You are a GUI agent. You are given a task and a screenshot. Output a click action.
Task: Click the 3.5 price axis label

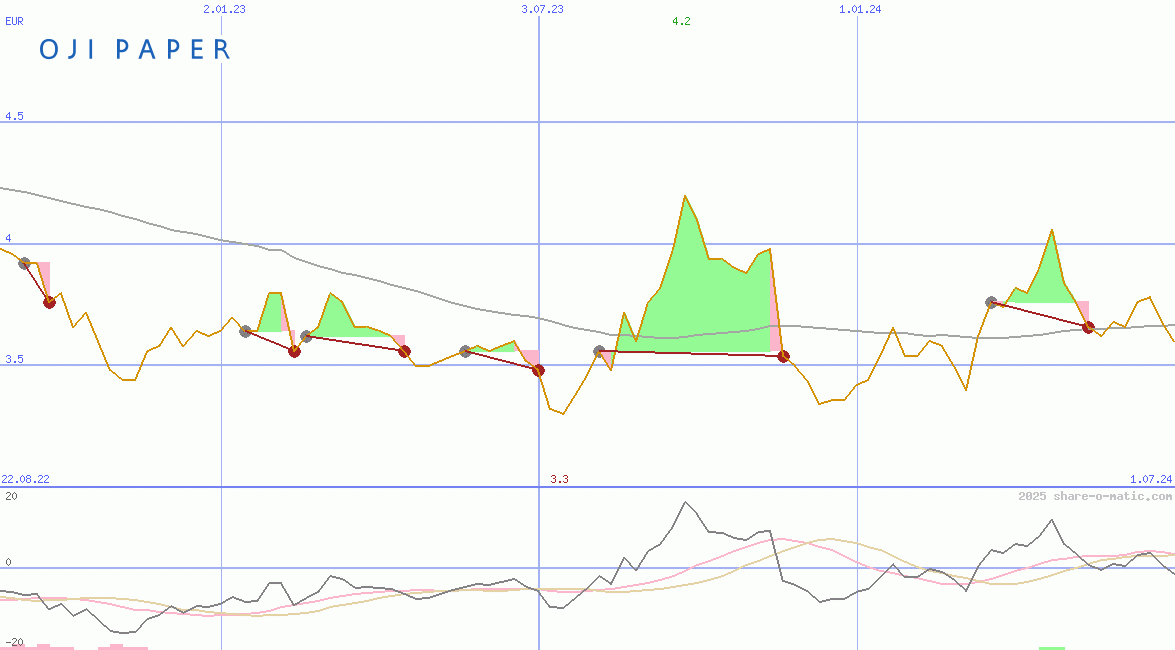point(14,359)
